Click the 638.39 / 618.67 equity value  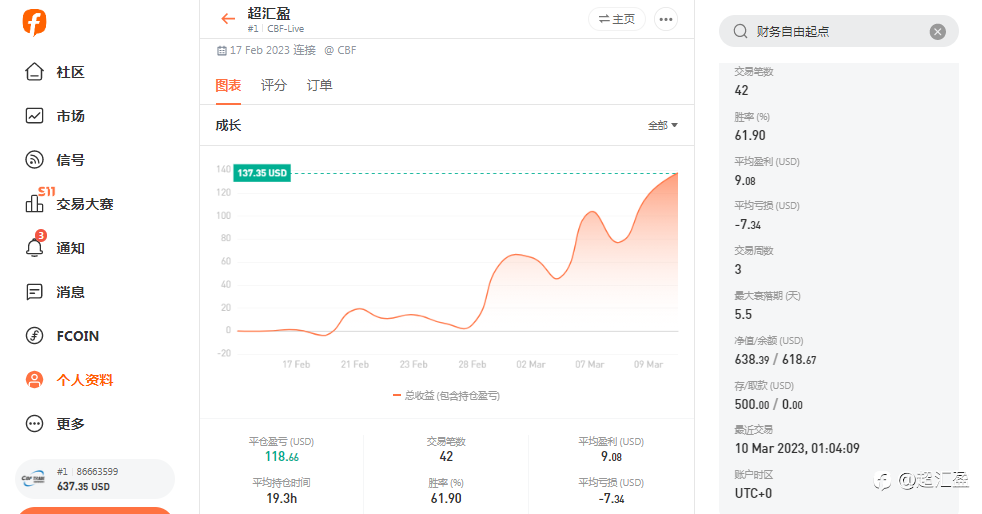[775, 359]
